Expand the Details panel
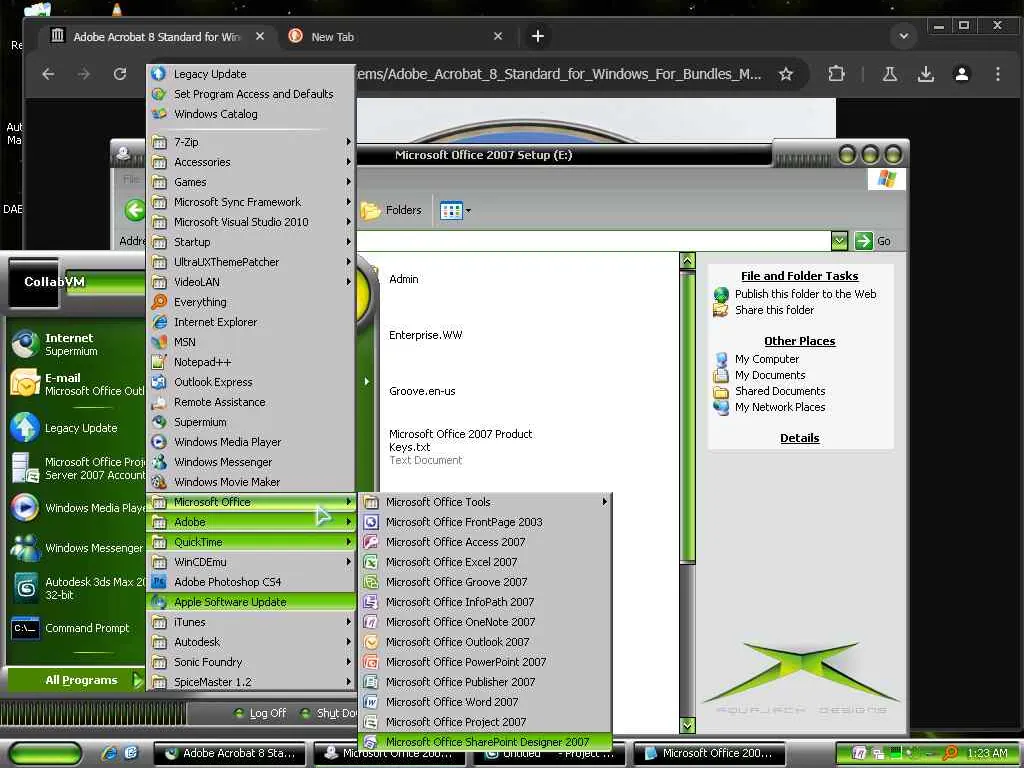Viewport: 1024px width, 768px height. [x=799, y=438]
